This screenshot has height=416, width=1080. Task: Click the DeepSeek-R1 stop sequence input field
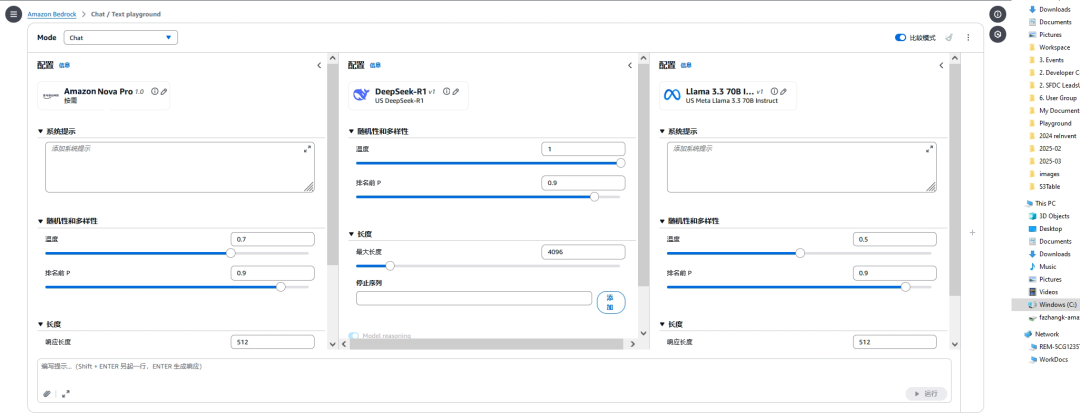pyautogui.click(x=474, y=298)
